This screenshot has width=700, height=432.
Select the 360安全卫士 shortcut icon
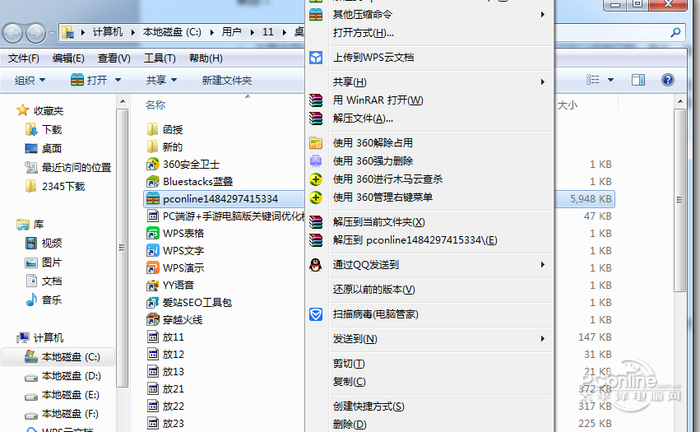pyautogui.click(x=153, y=164)
